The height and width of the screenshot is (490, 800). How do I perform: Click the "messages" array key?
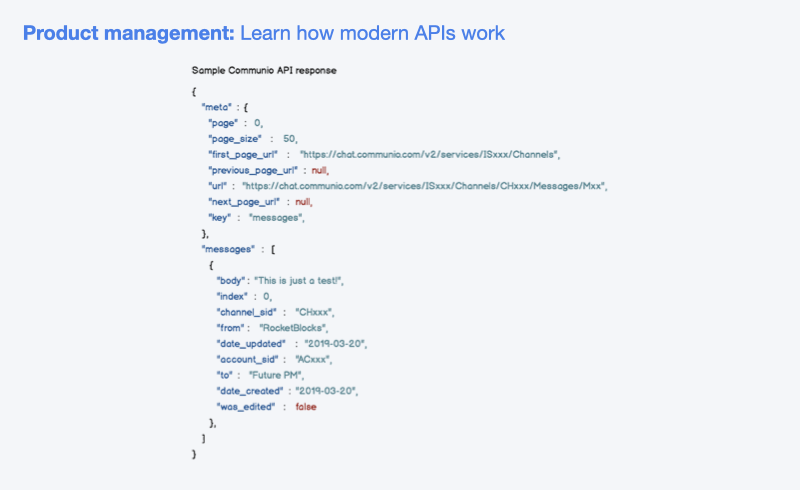pos(228,250)
